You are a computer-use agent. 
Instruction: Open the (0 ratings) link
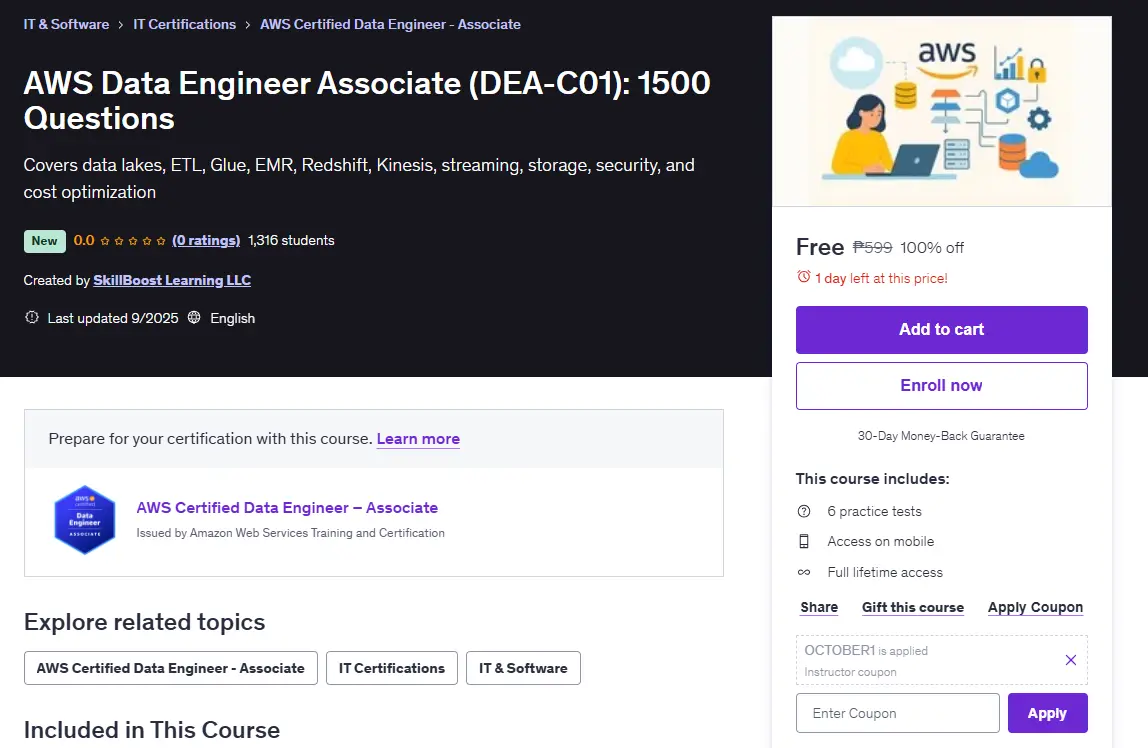click(x=206, y=240)
